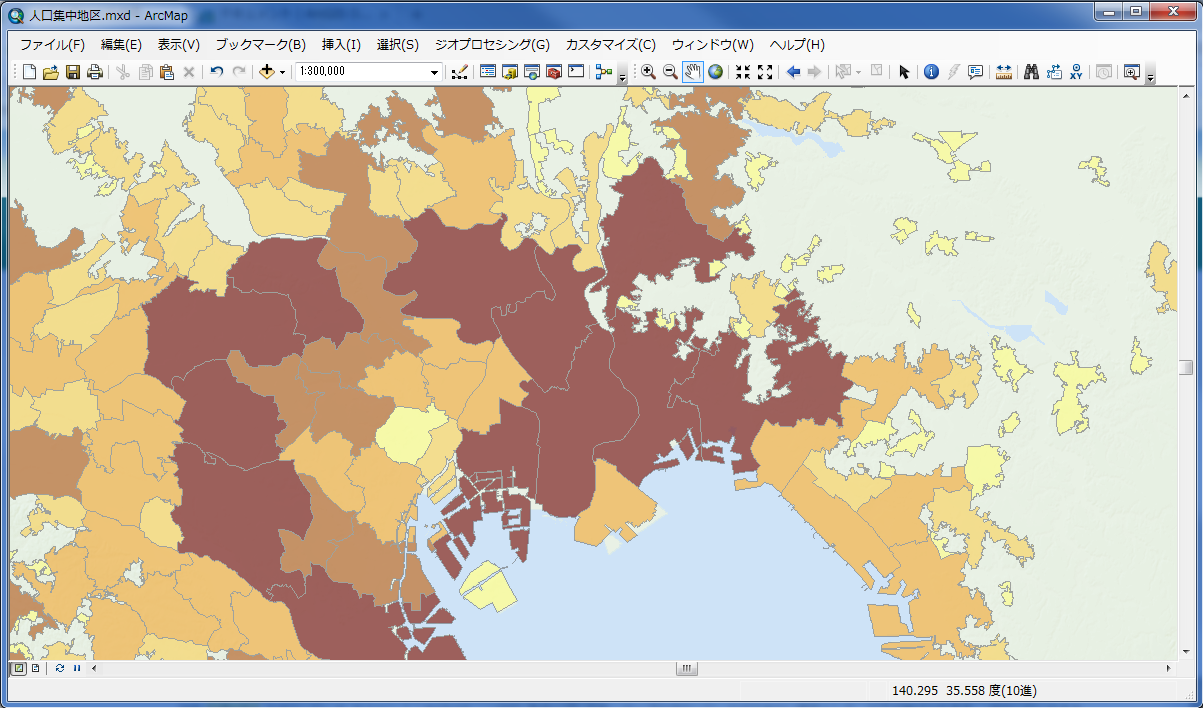This screenshot has width=1203, height=708.
Task: Select the Identify tool
Action: click(x=929, y=71)
